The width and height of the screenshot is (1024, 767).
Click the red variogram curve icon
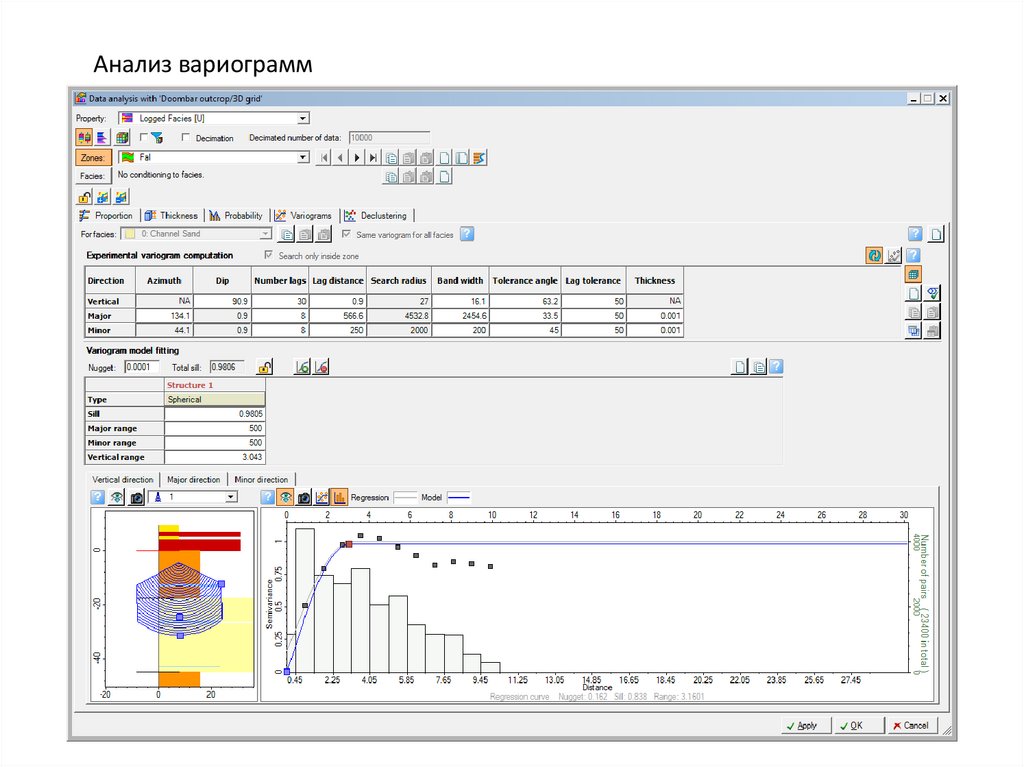(321, 367)
